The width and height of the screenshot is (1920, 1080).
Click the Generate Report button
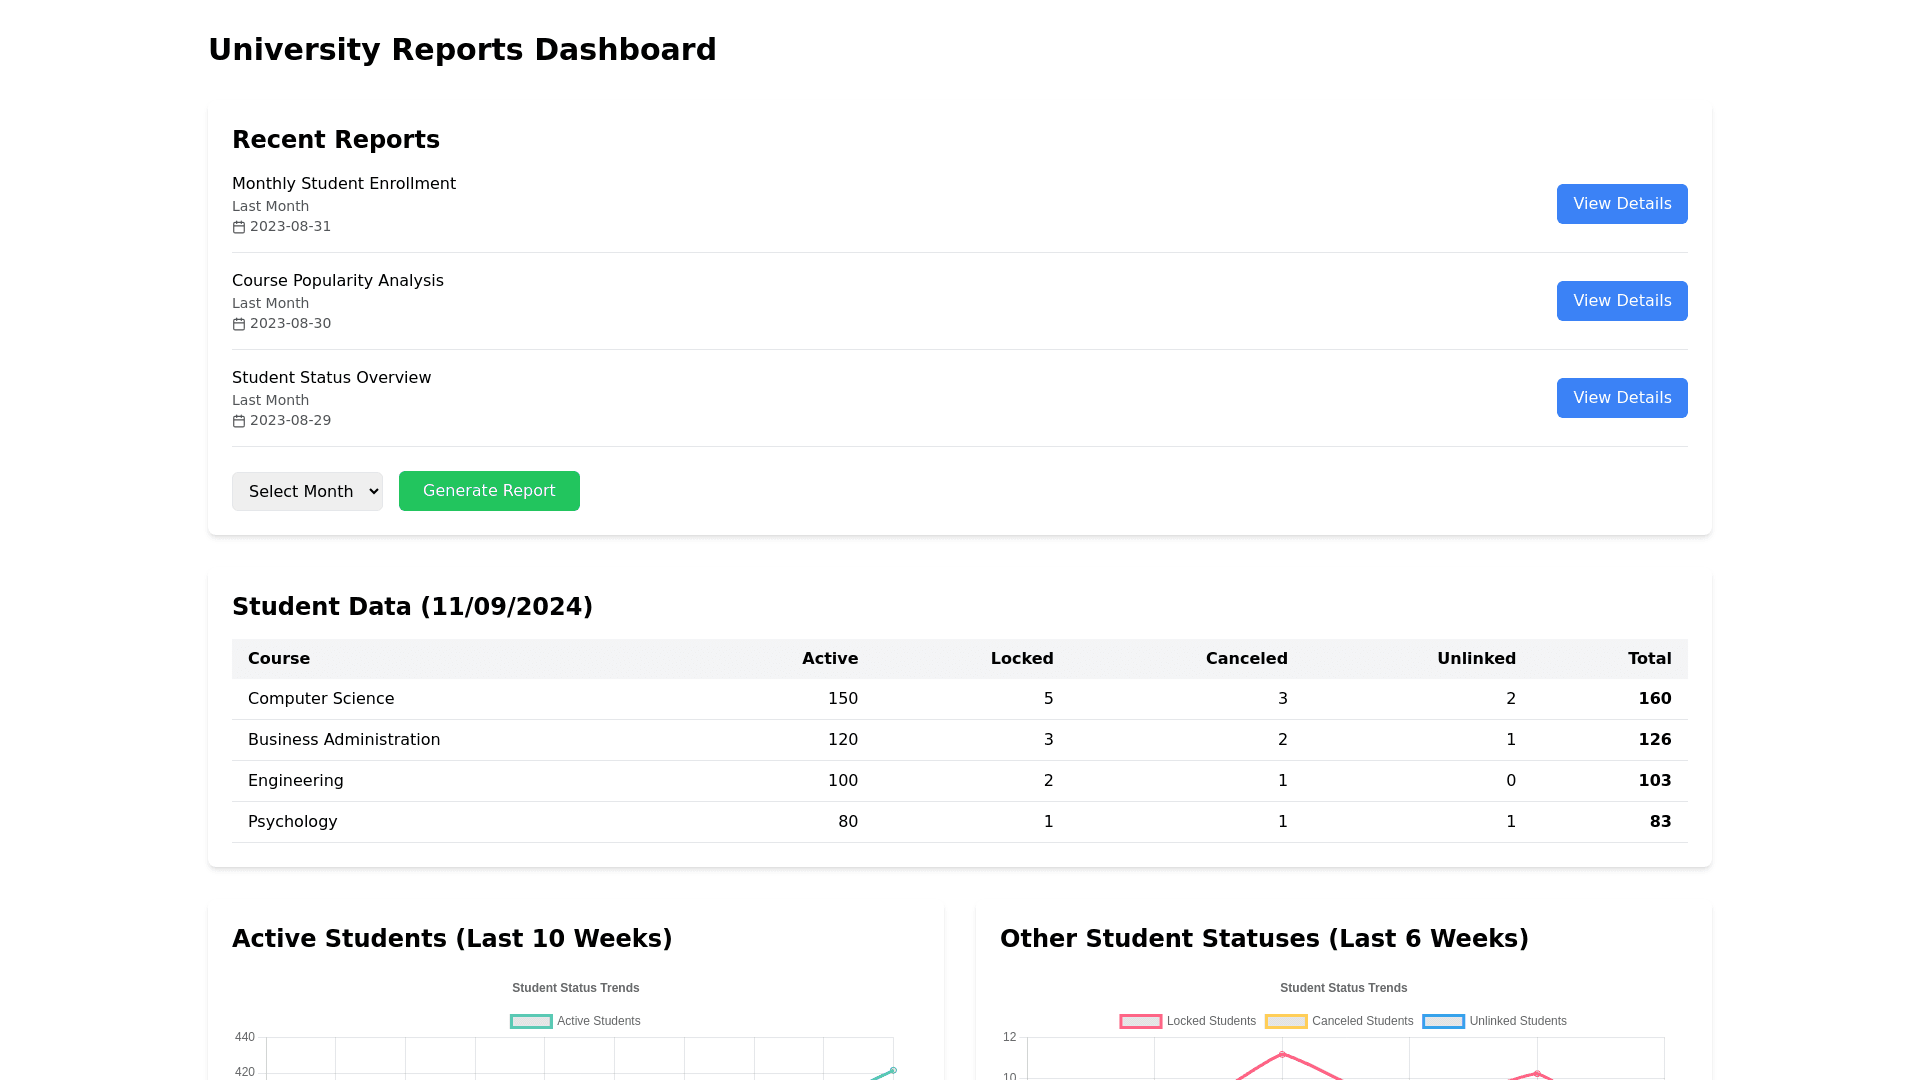point(489,491)
